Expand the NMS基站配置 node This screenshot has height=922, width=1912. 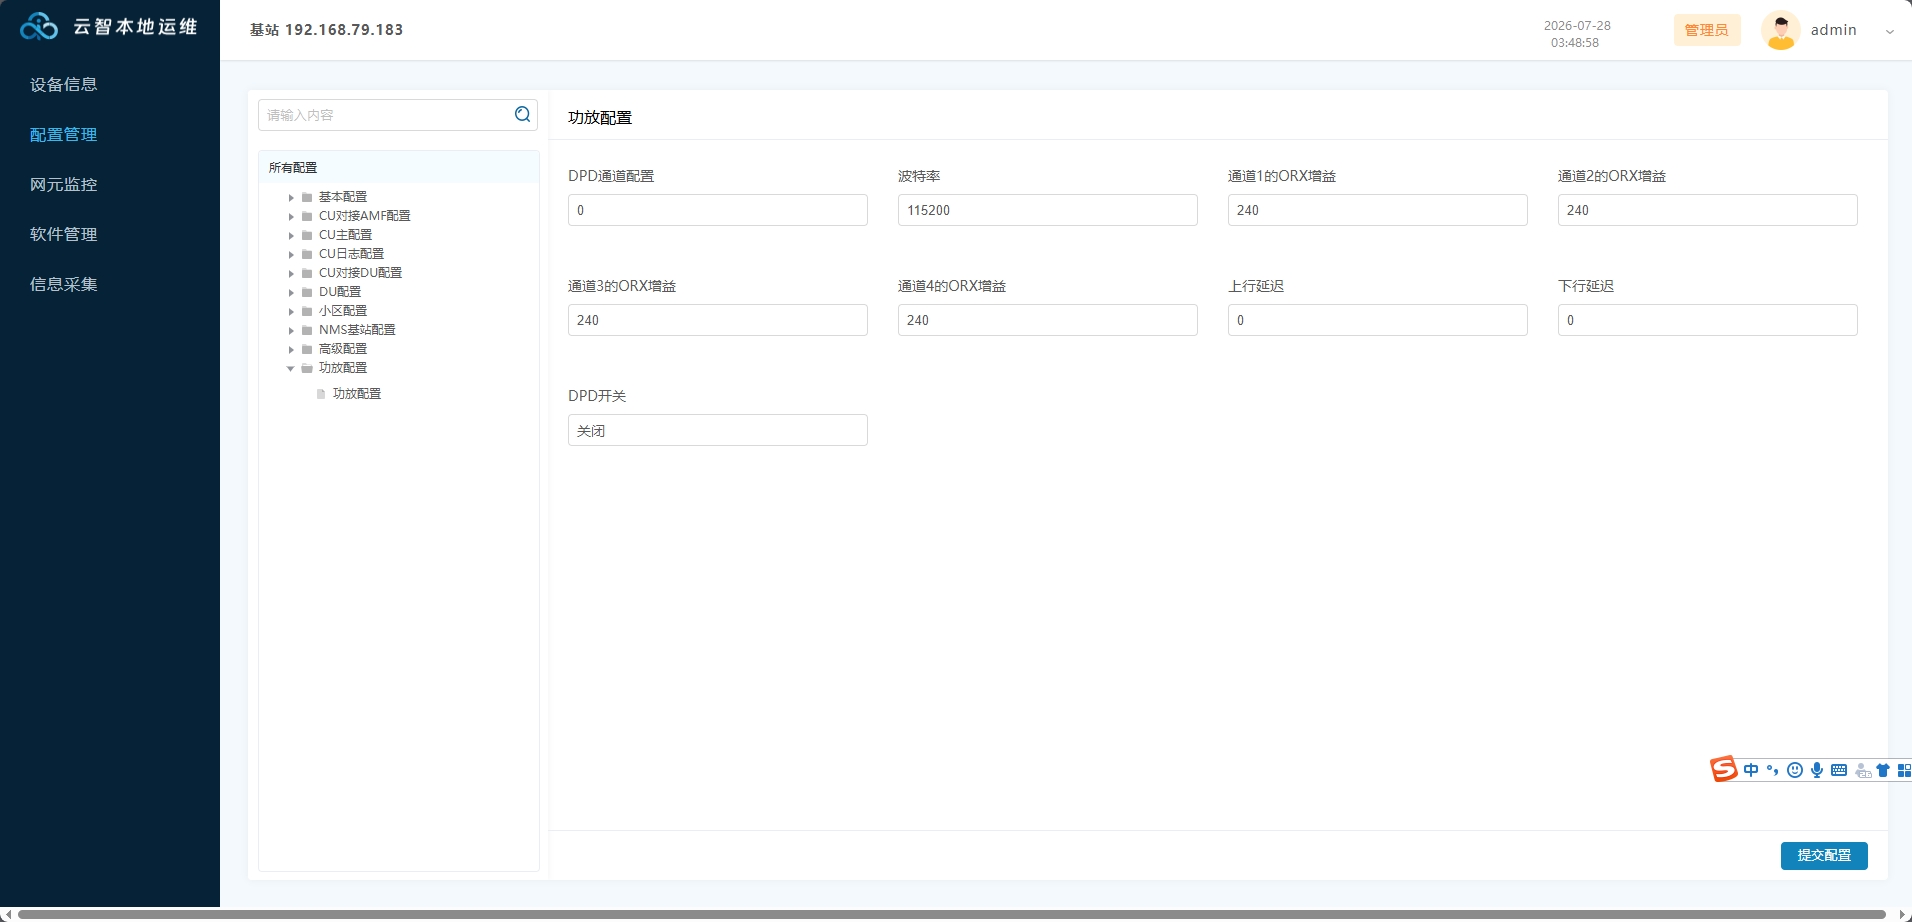291,330
